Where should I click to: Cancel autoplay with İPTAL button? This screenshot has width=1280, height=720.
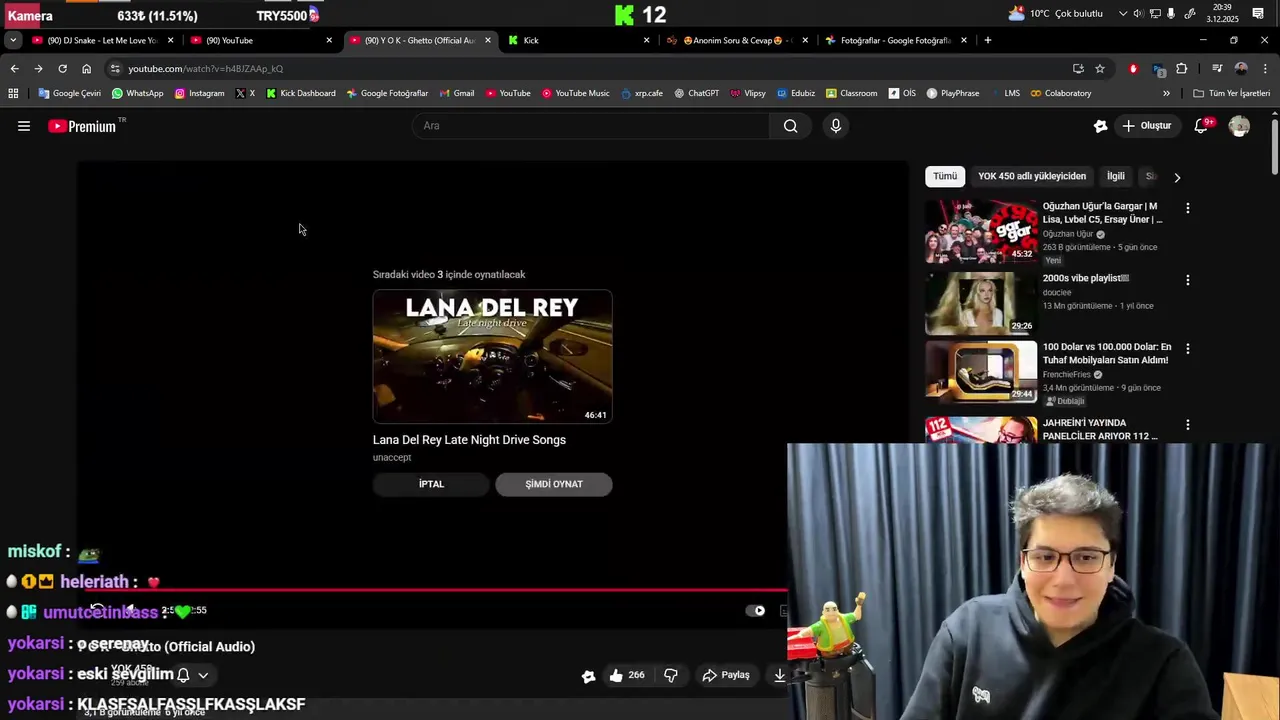pyautogui.click(x=431, y=484)
